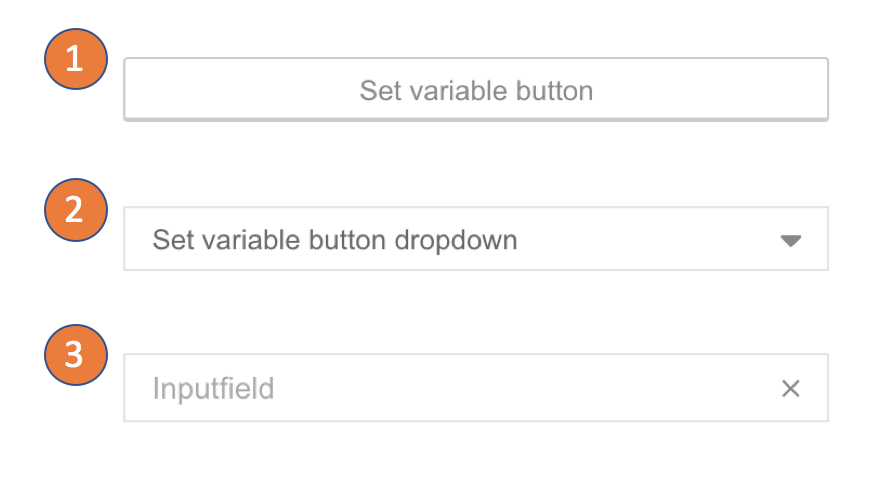Click the orange badge numbered 1
This screenshot has height=486, width=884.
pyautogui.click(x=74, y=60)
